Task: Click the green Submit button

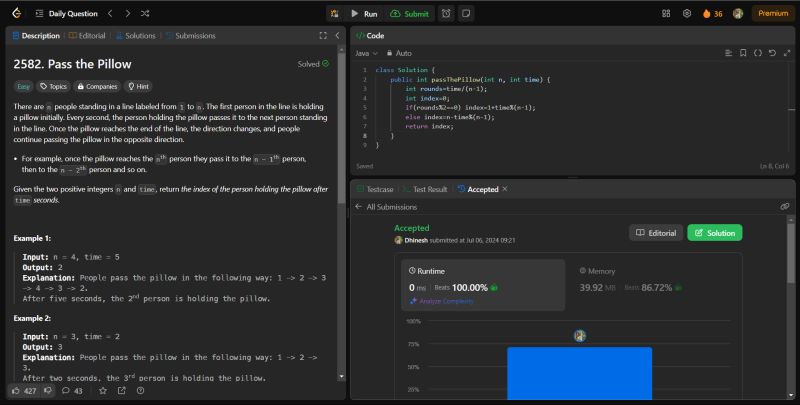Action: point(410,13)
